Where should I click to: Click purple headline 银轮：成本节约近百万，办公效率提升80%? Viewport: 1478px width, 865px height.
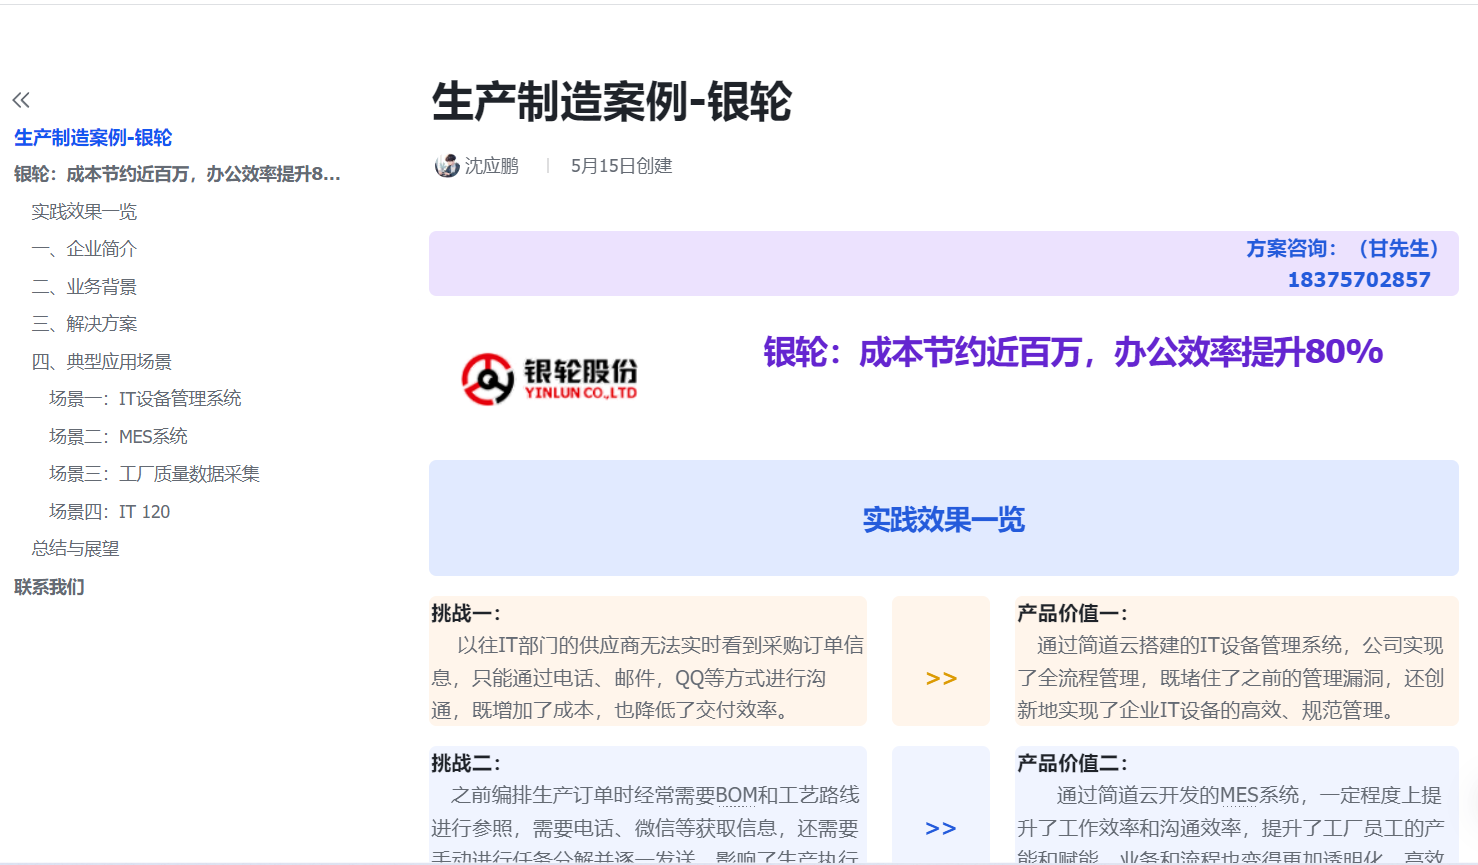[x=1073, y=352]
